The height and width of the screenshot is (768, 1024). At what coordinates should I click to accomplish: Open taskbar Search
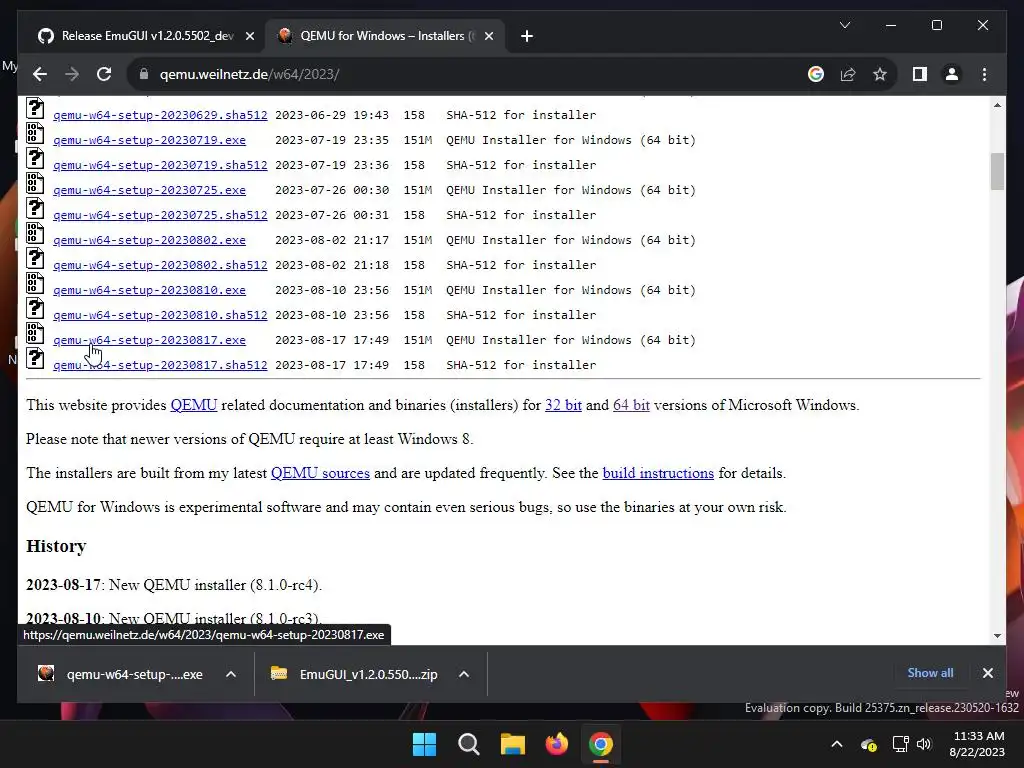tap(468, 744)
